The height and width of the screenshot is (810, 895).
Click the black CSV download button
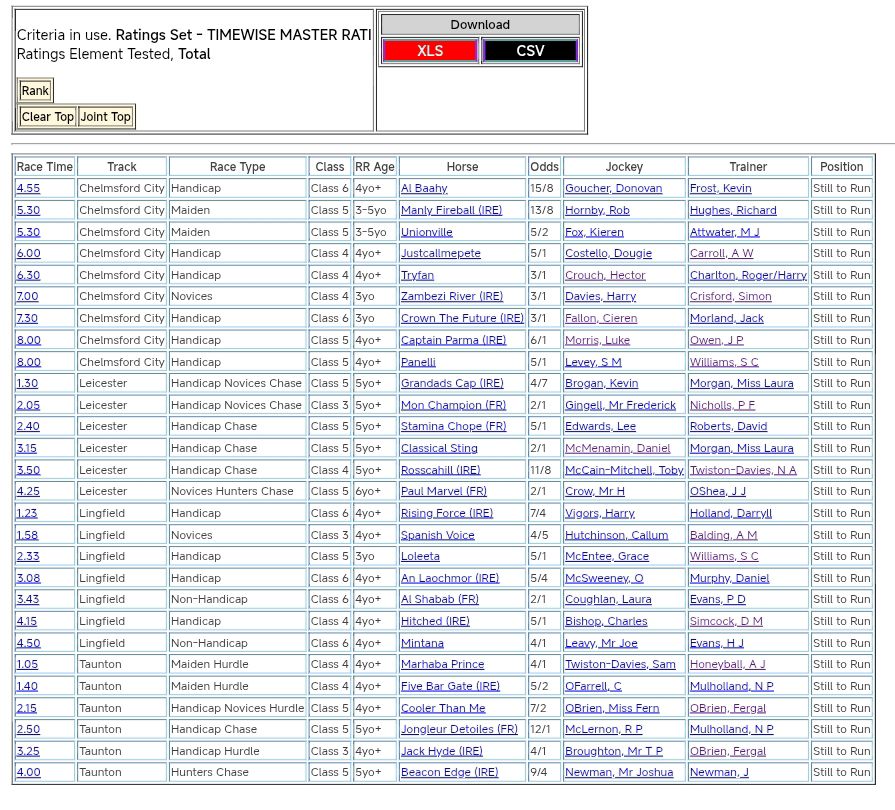[530, 51]
